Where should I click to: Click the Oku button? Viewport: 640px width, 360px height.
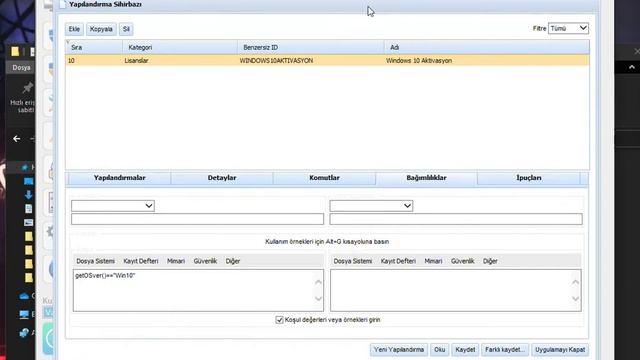[440, 350]
